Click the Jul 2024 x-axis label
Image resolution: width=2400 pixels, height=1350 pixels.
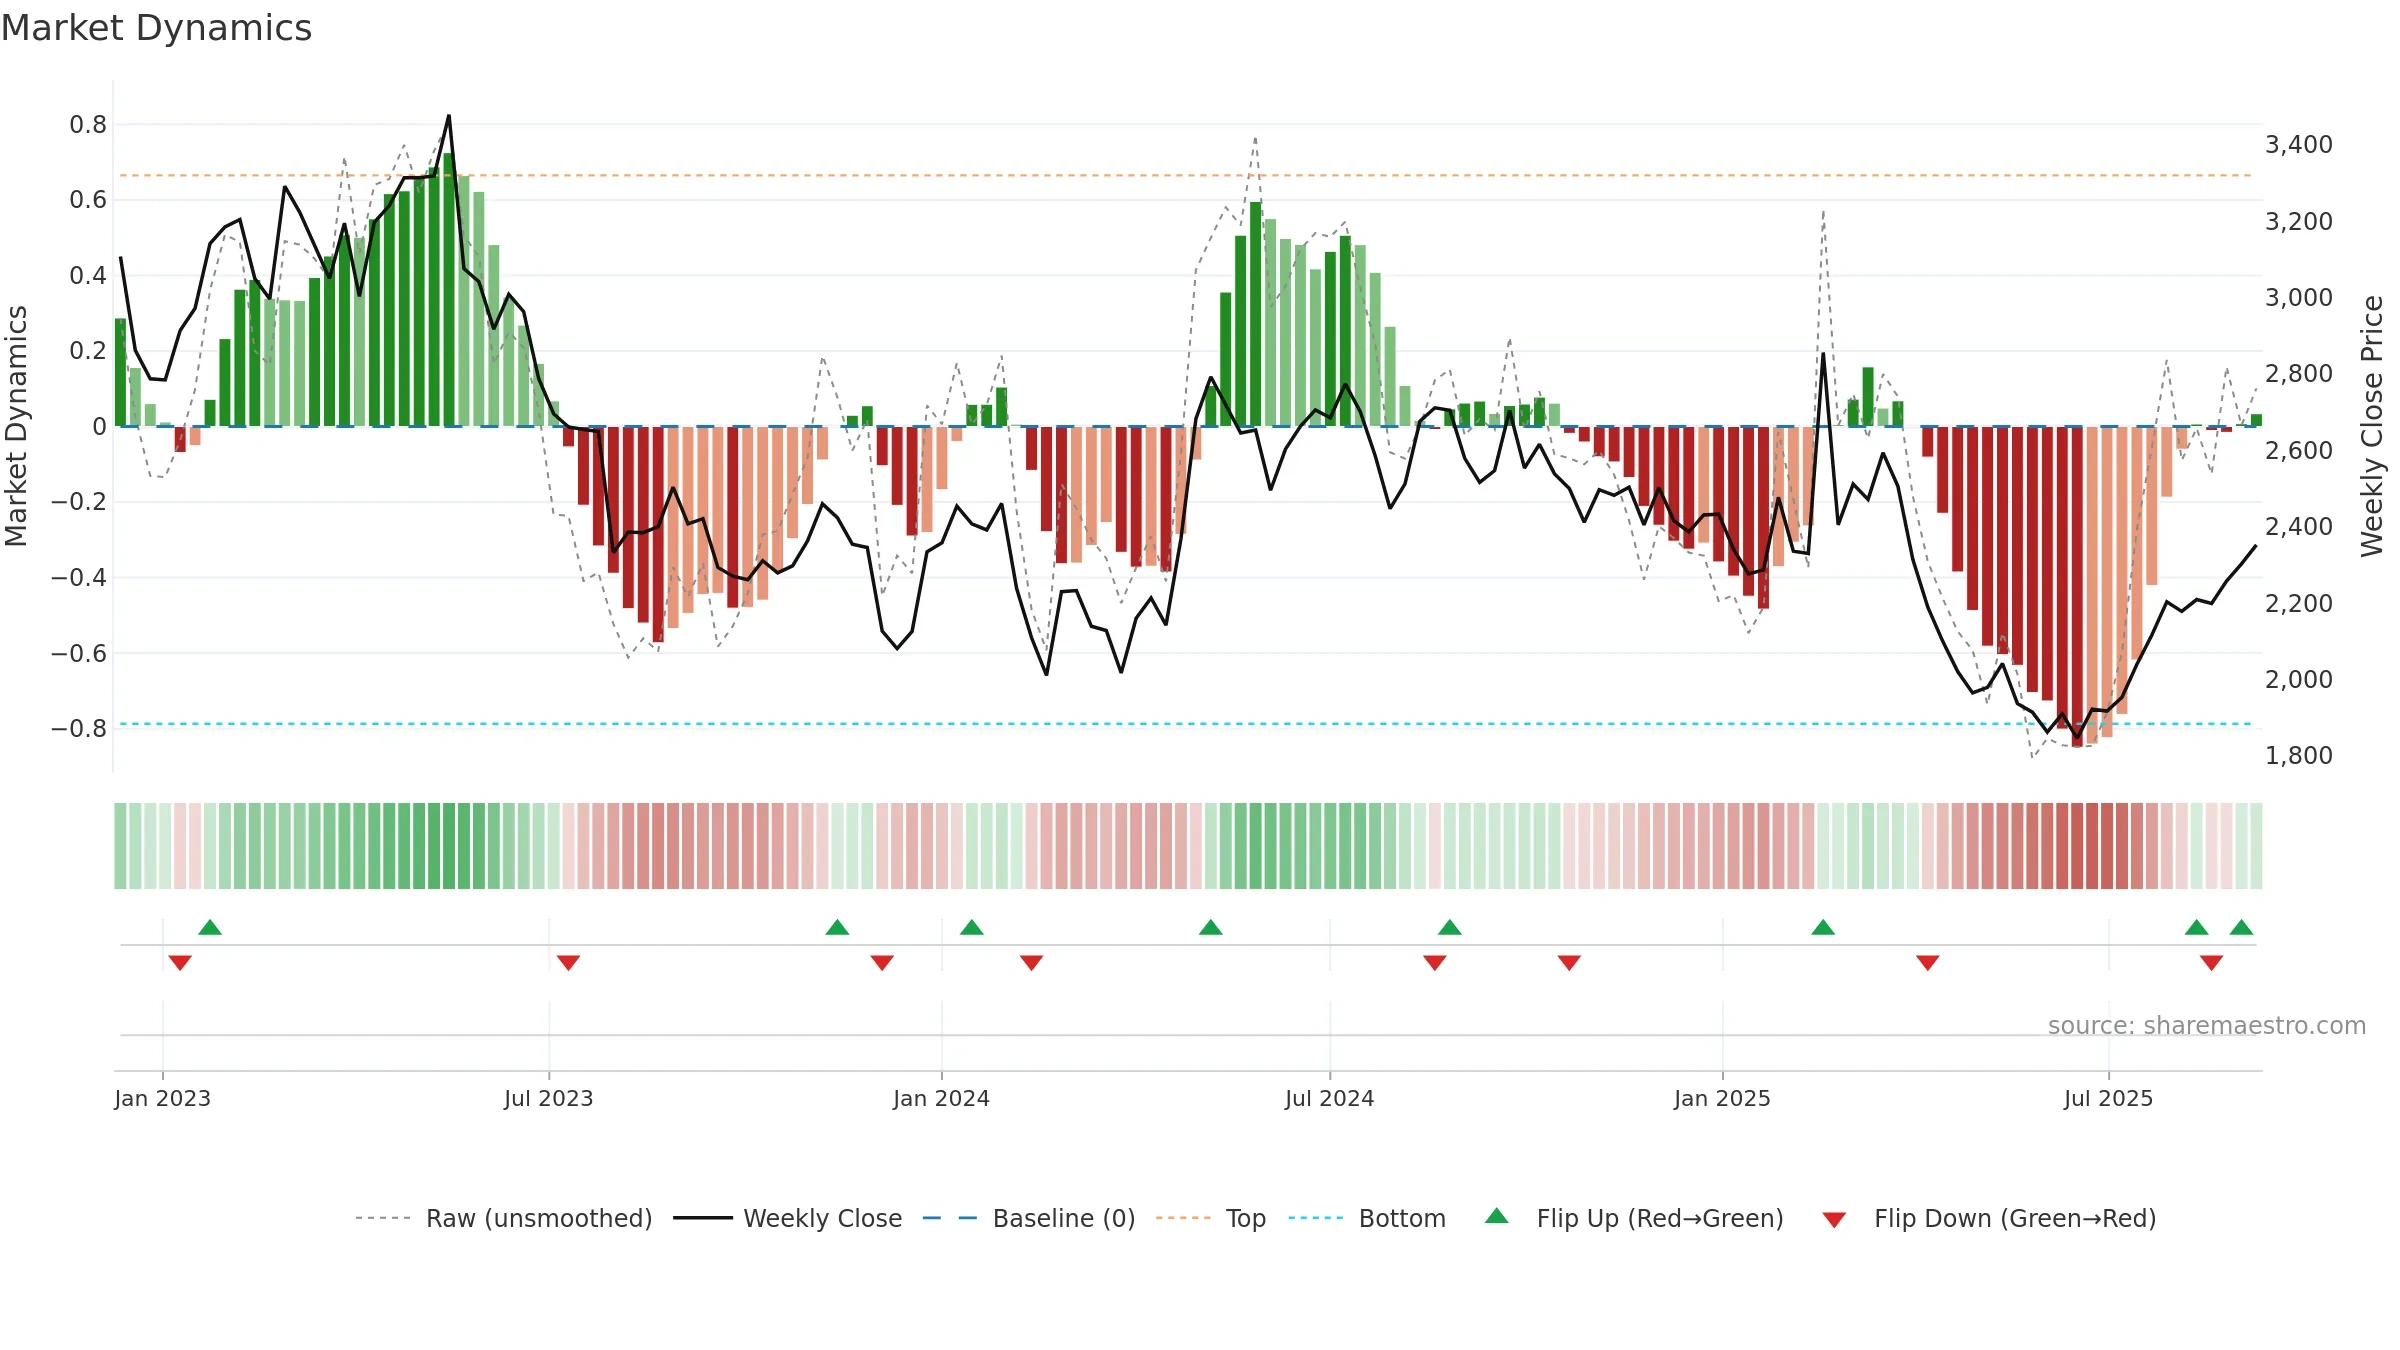pos(1330,1098)
